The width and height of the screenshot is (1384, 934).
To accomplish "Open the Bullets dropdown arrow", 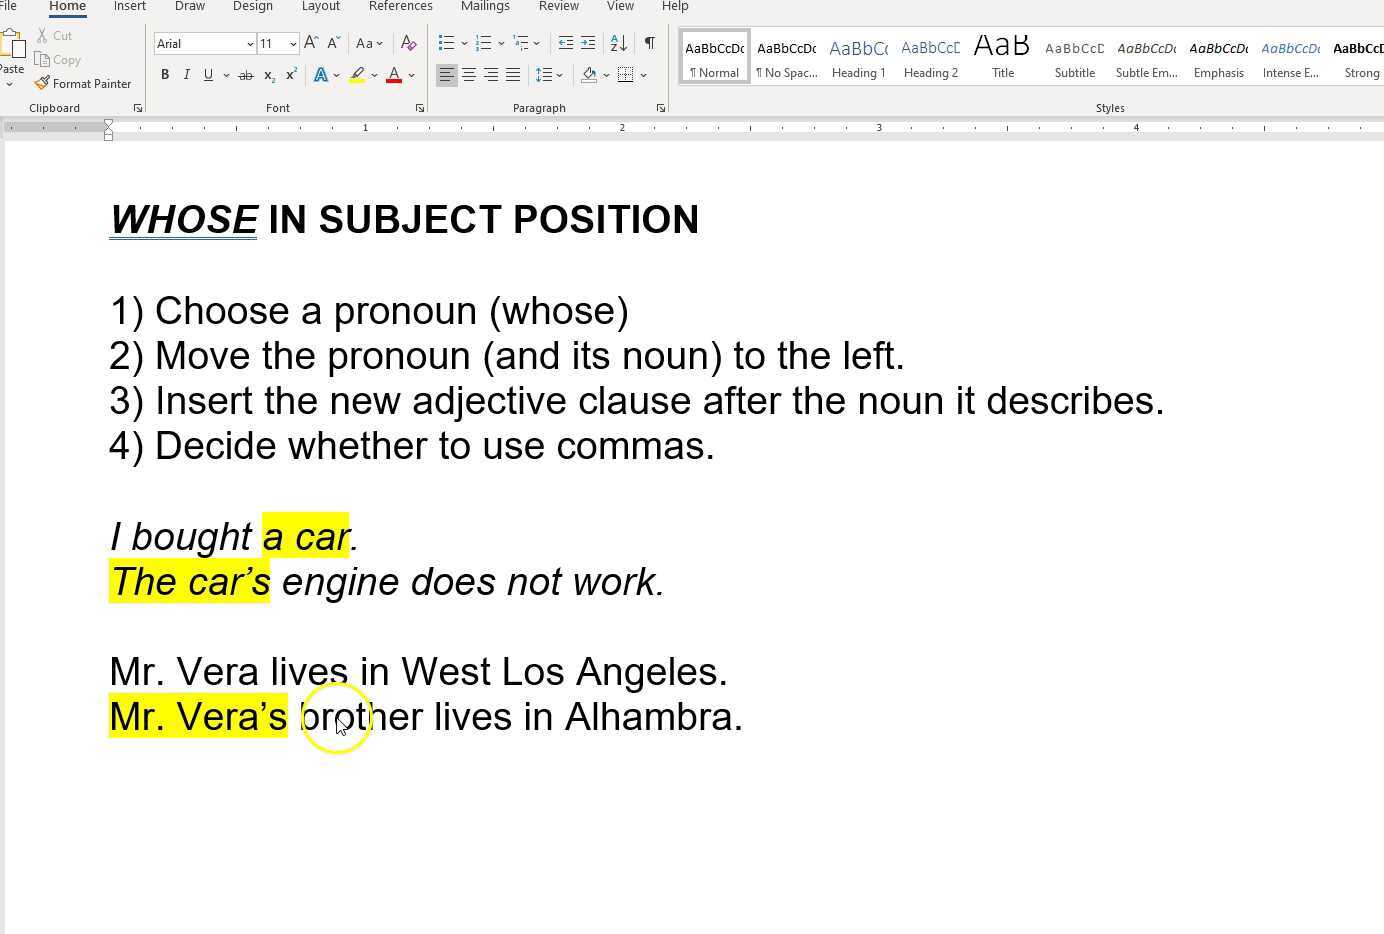I will point(464,43).
